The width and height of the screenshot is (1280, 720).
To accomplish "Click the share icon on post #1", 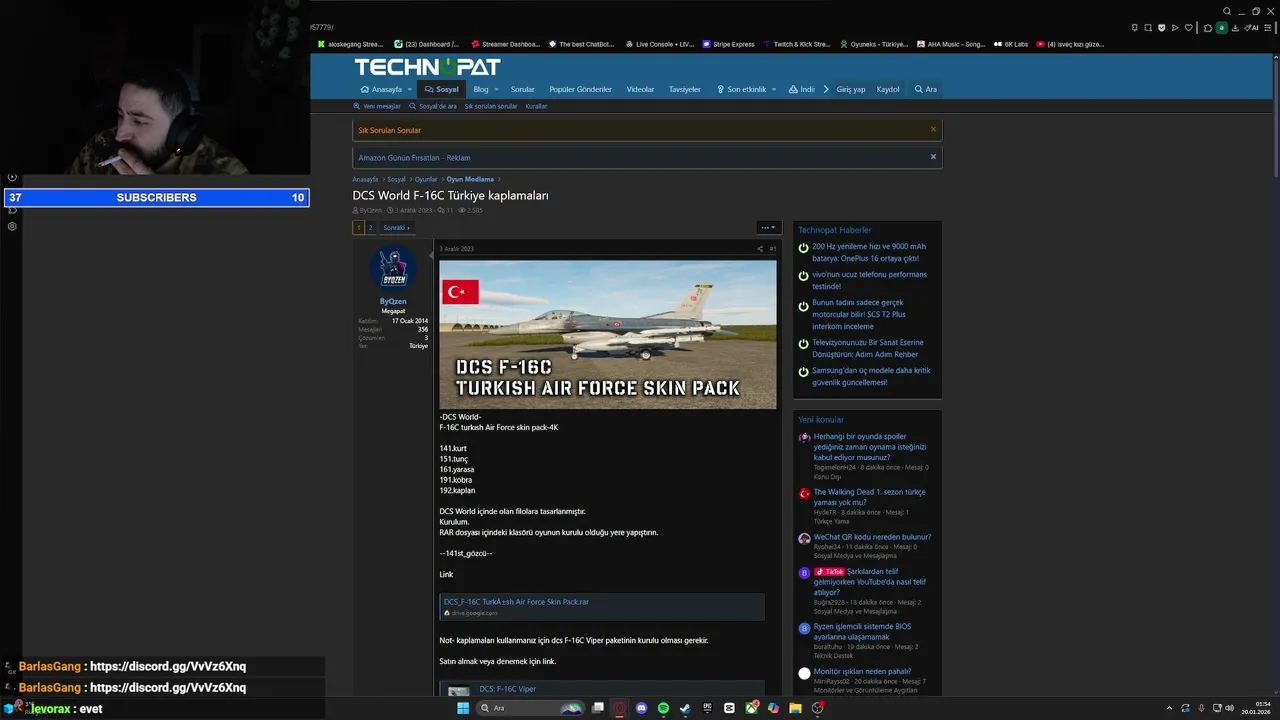I will [759, 248].
